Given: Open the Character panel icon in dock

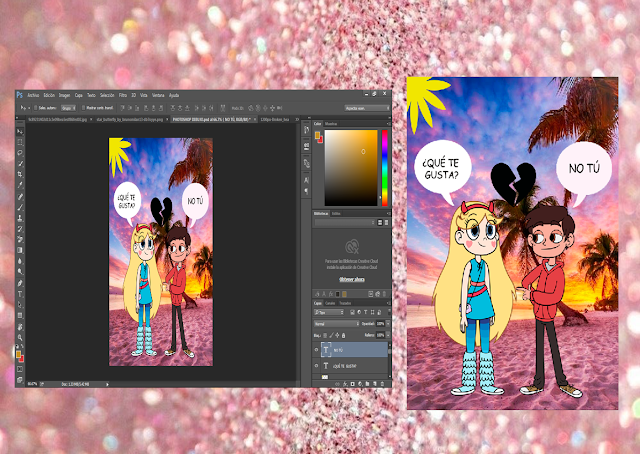Looking at the screenshot, I should click(307, 180).
